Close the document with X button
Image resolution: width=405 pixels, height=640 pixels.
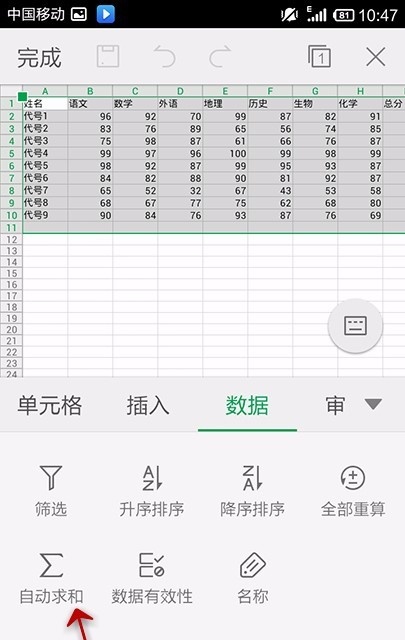click(x=376, y=56)
